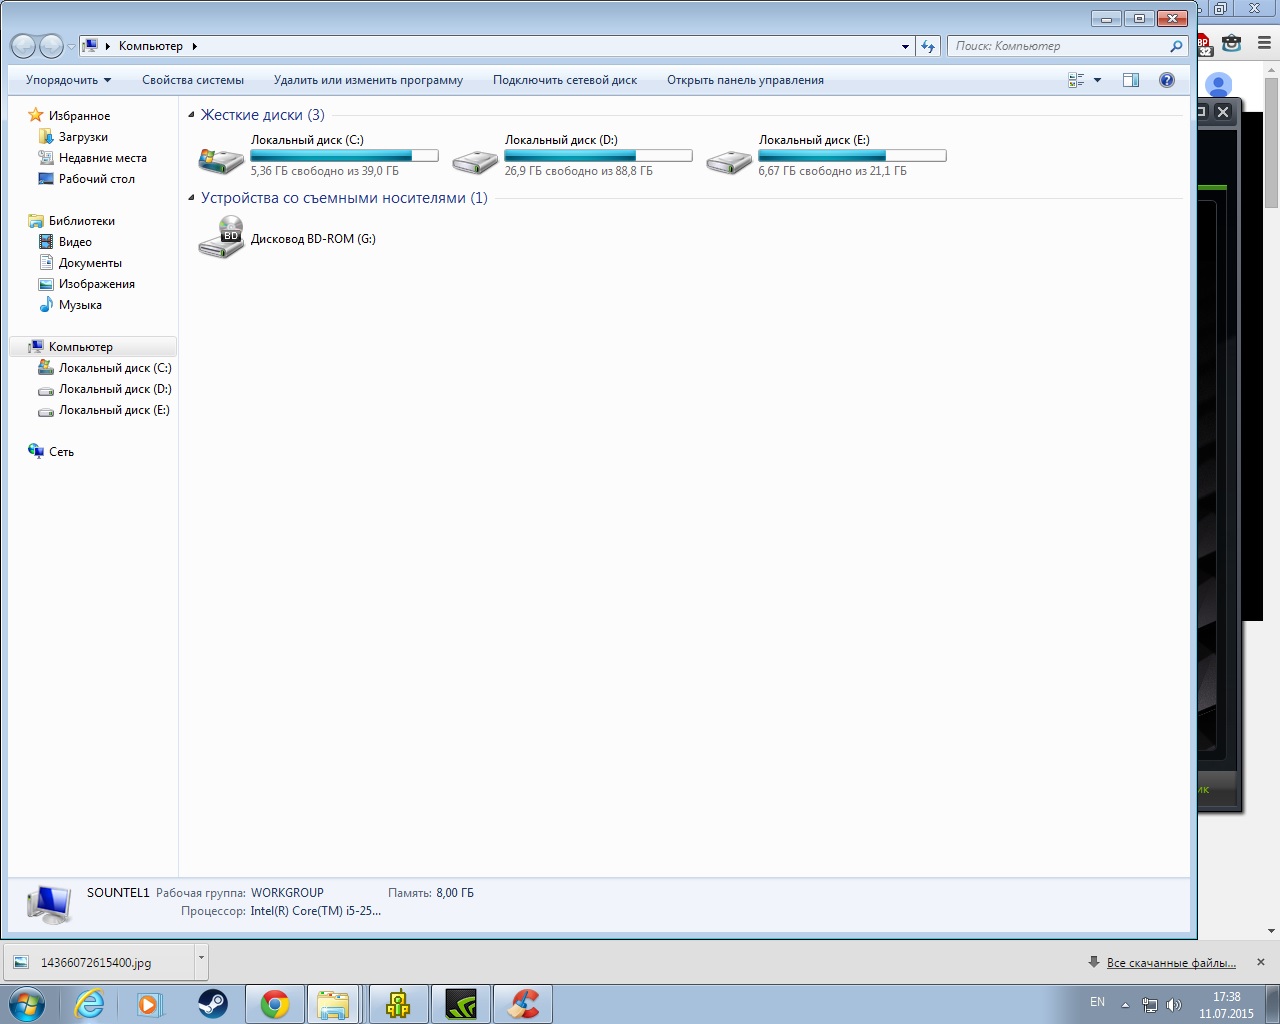Go back with the Explorer back arrow
Screen dimensions: 1280x1024
coord(23,46)
